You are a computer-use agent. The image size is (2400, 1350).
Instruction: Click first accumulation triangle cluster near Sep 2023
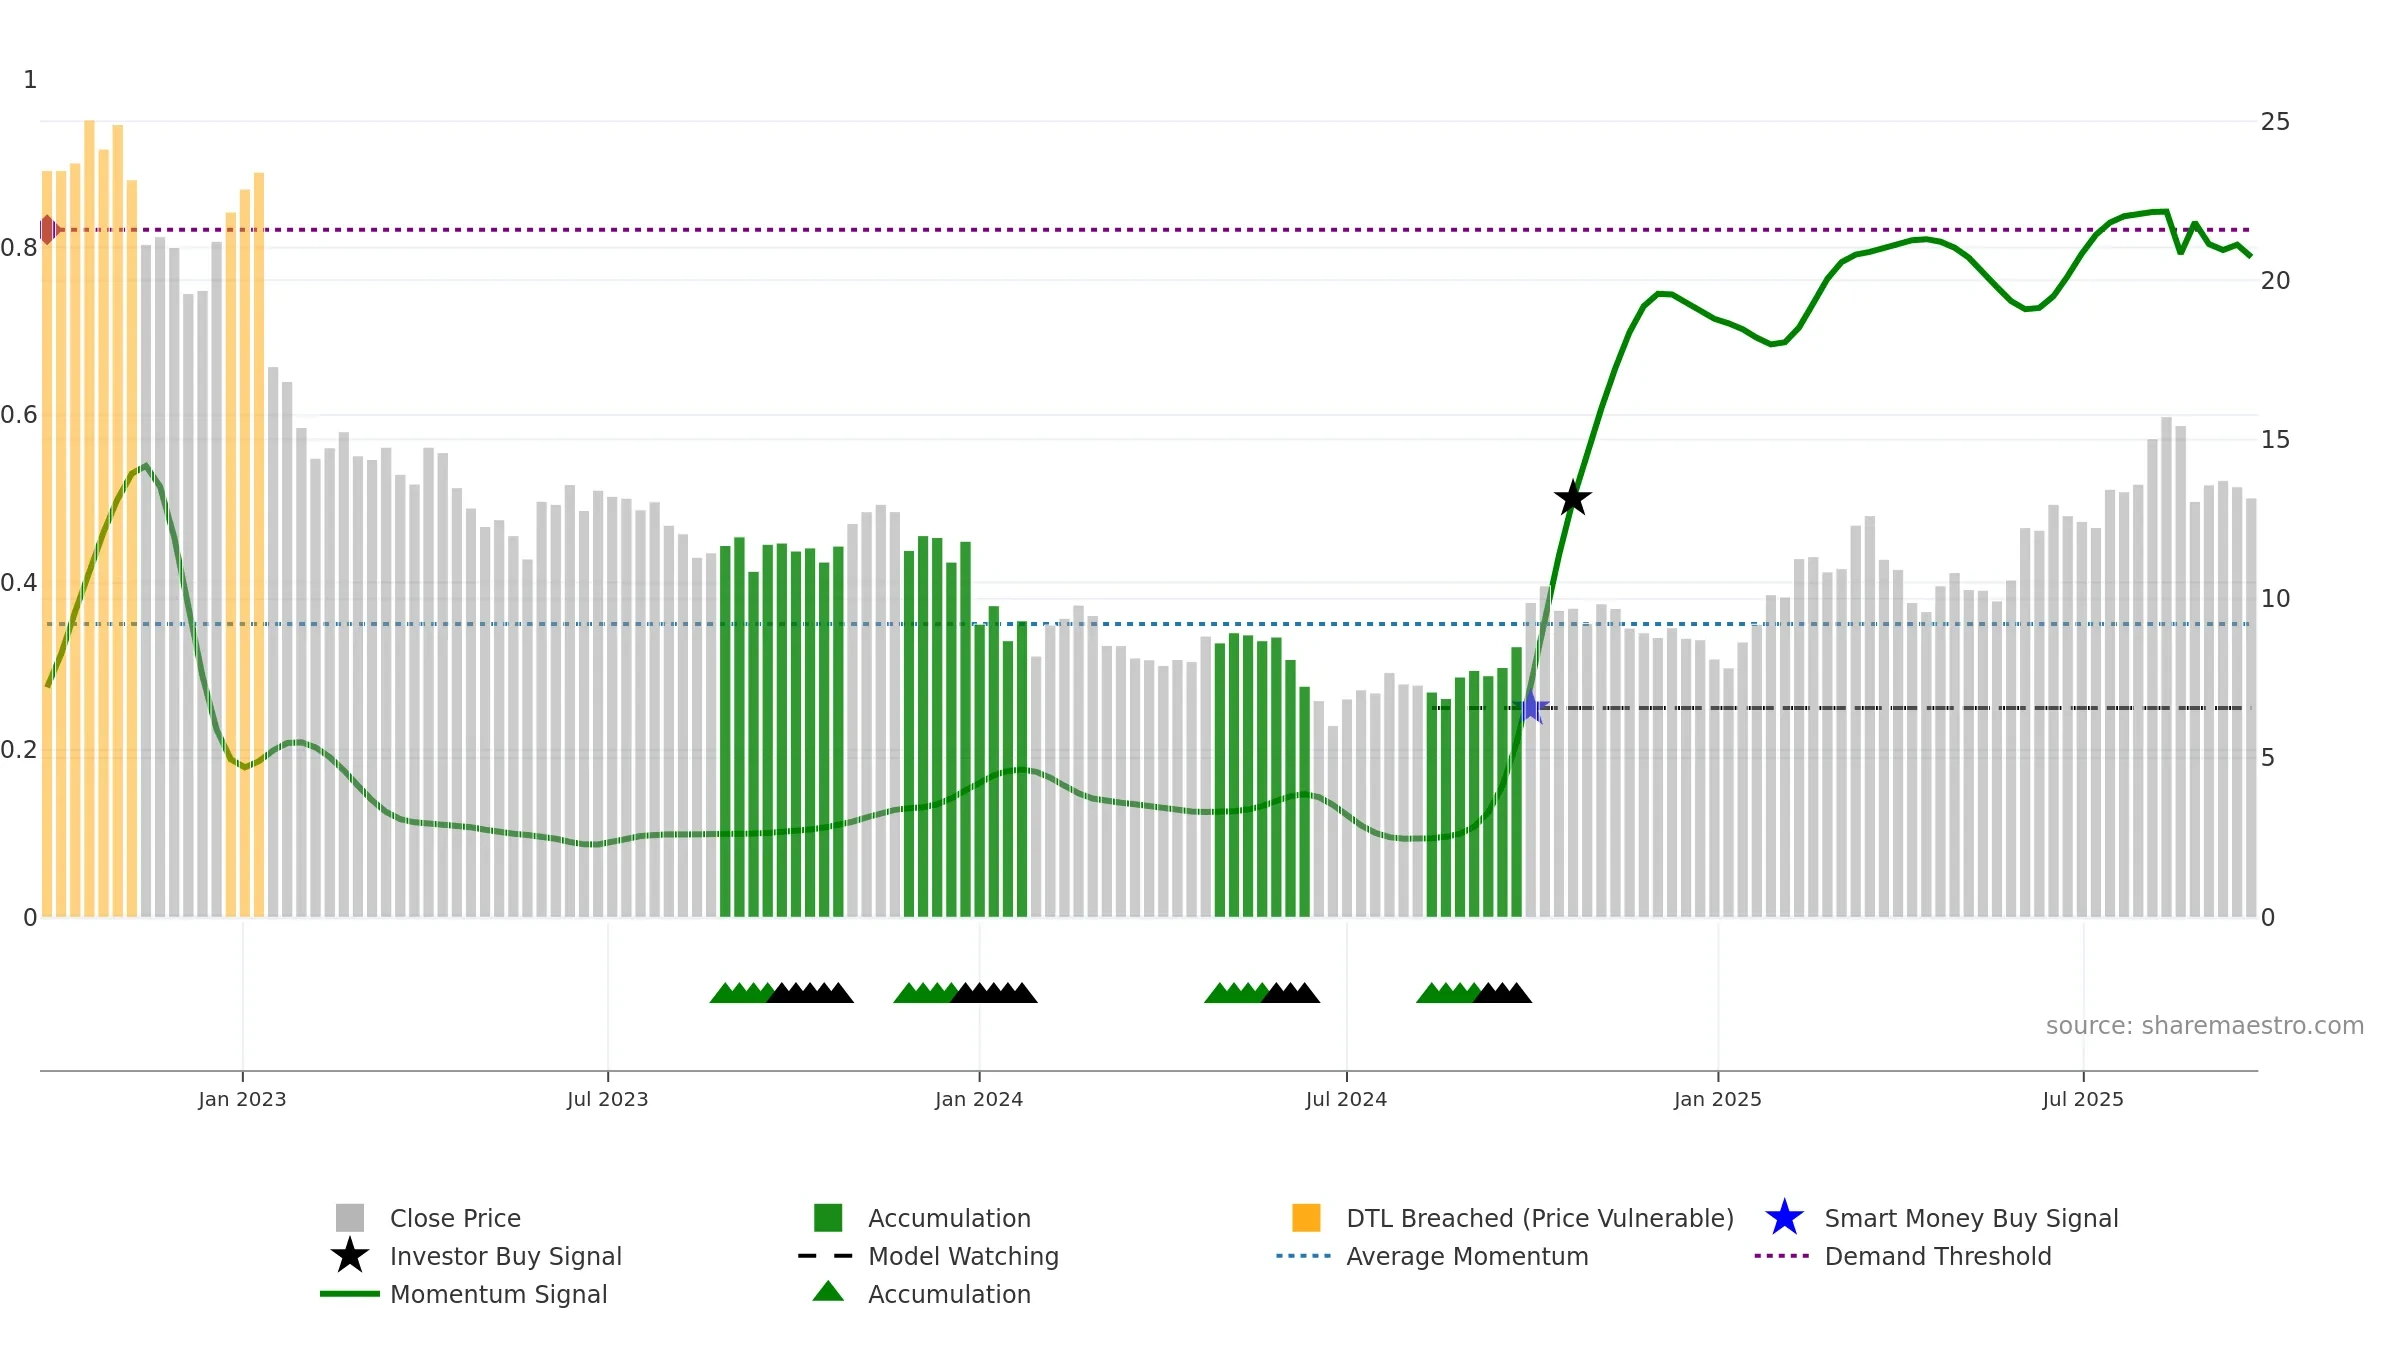pos(782,993)
